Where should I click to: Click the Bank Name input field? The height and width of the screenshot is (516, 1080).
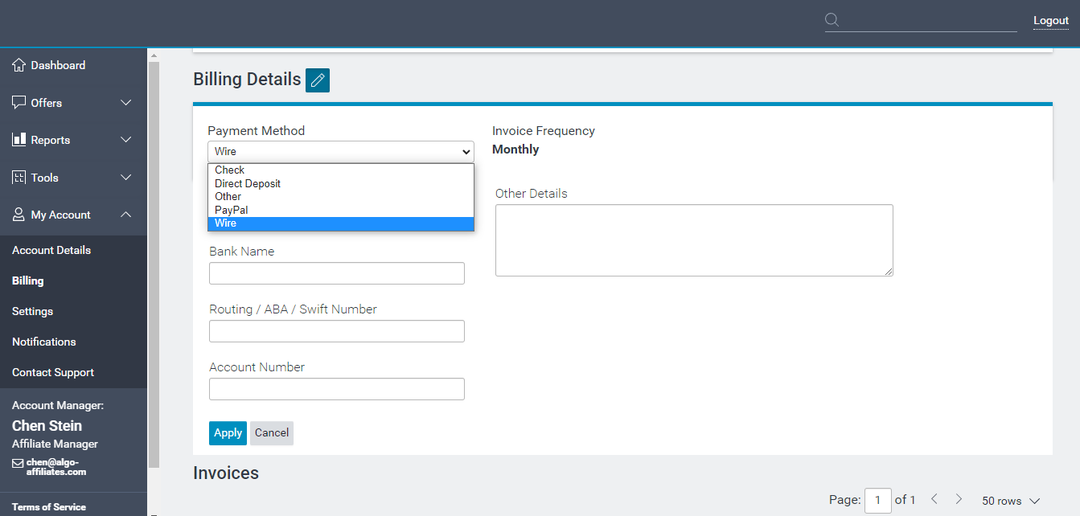[x=336, y=274]
